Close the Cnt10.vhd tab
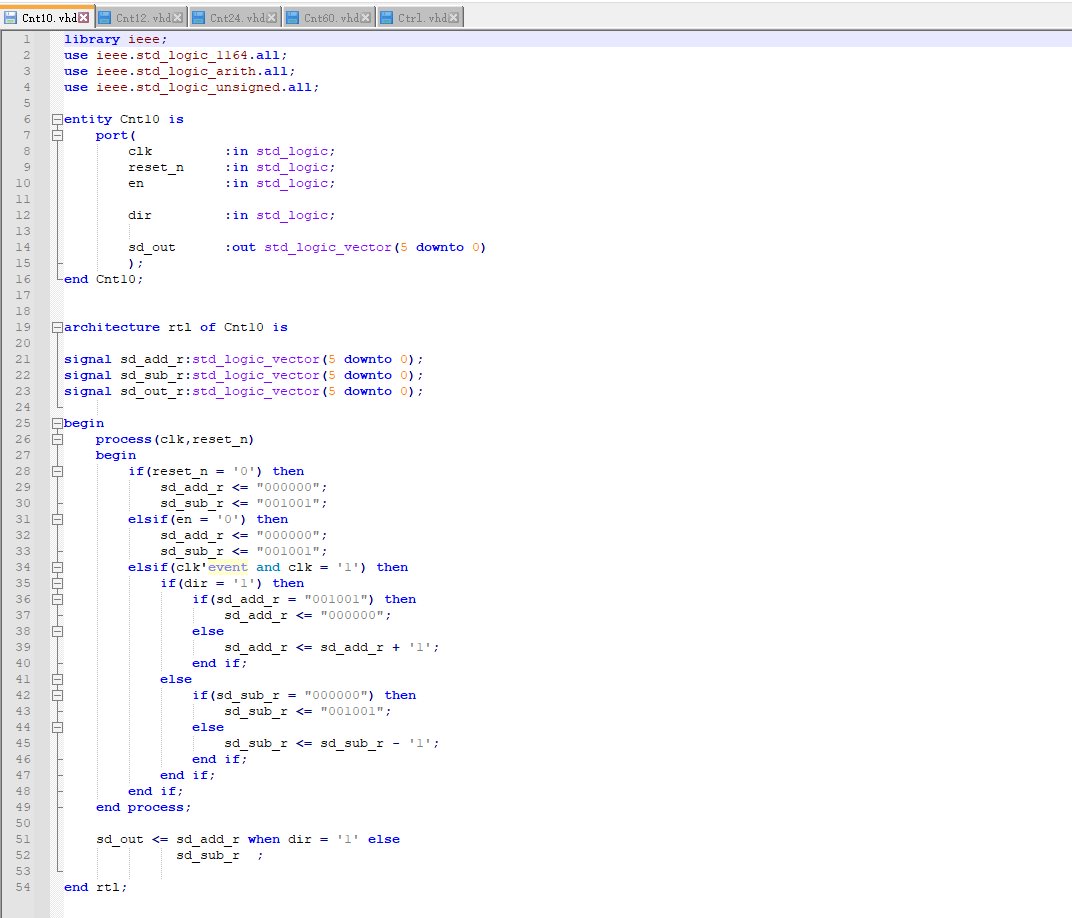This screenshot has height=918, width=1072. [83, 18]
